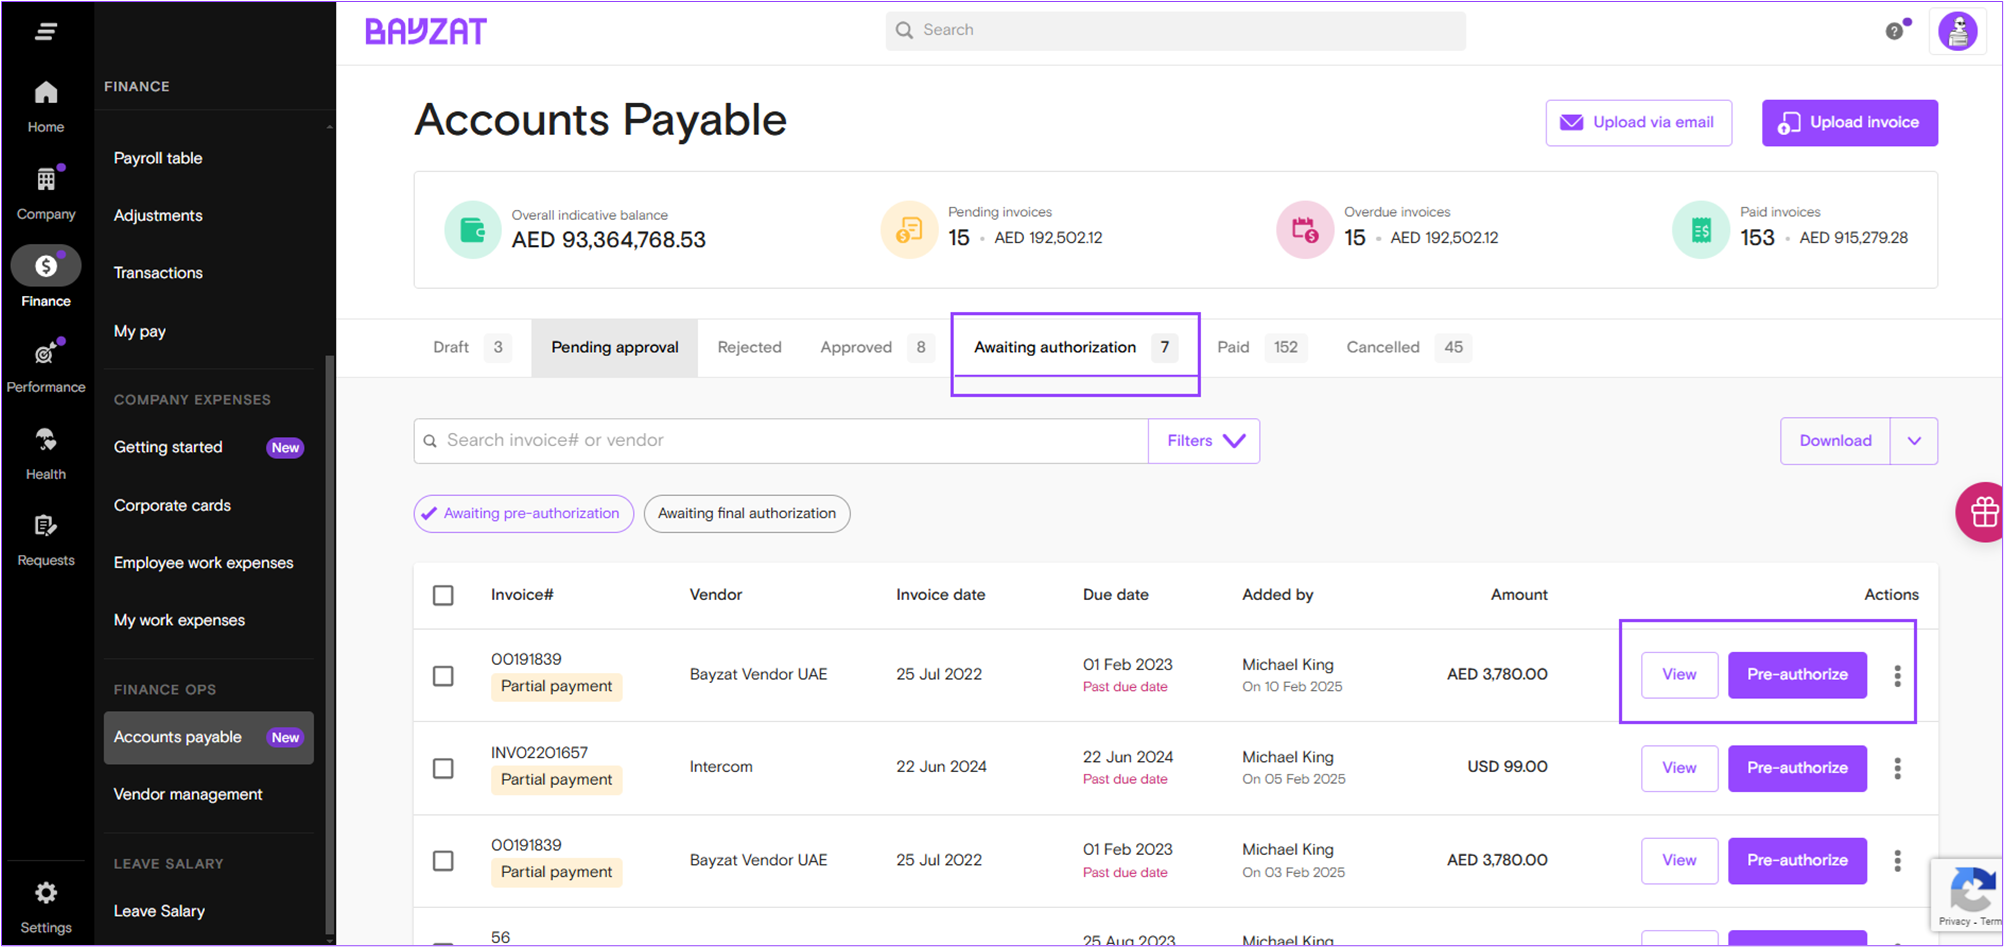The height and width of the screenshot is (947, 2004).
Task: Click the help question mark icon
Action: coord(1894,31)
